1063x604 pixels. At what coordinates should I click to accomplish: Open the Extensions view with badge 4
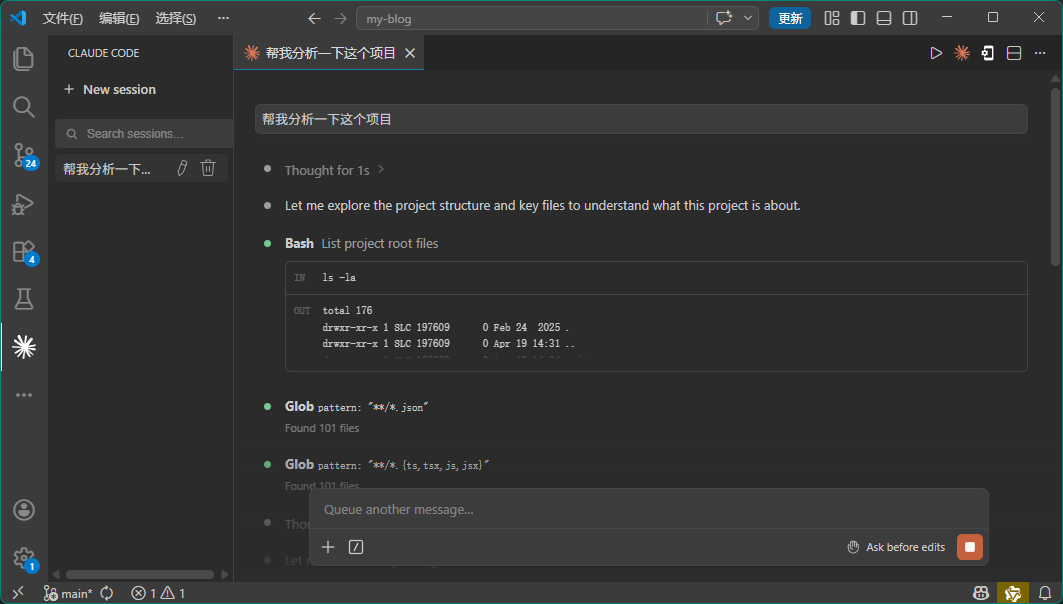coord(24,251)
